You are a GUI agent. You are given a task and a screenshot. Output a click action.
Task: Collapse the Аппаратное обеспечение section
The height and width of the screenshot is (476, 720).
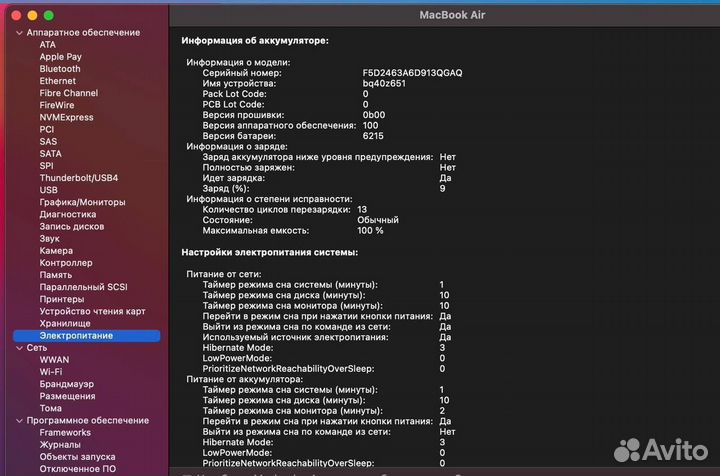pos(19,33)
